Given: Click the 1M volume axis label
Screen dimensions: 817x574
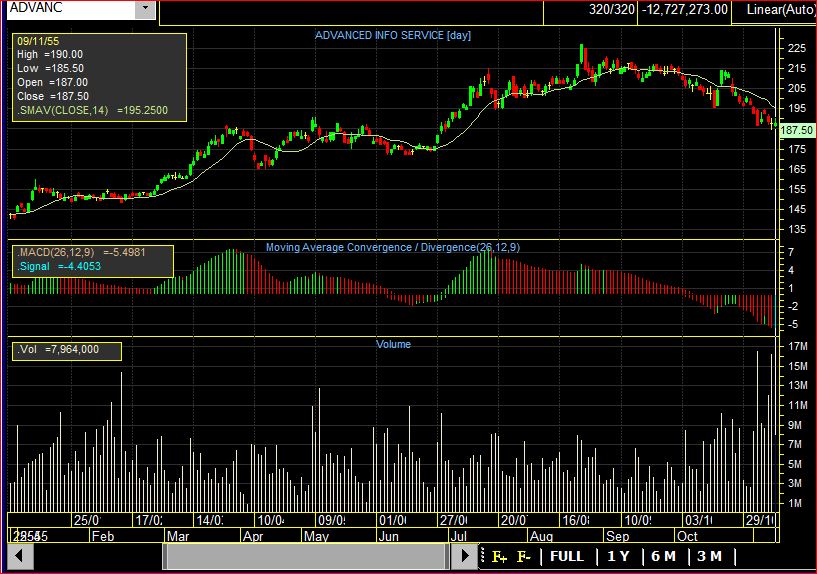Looking at the screenshot, I should pos(795,503).
